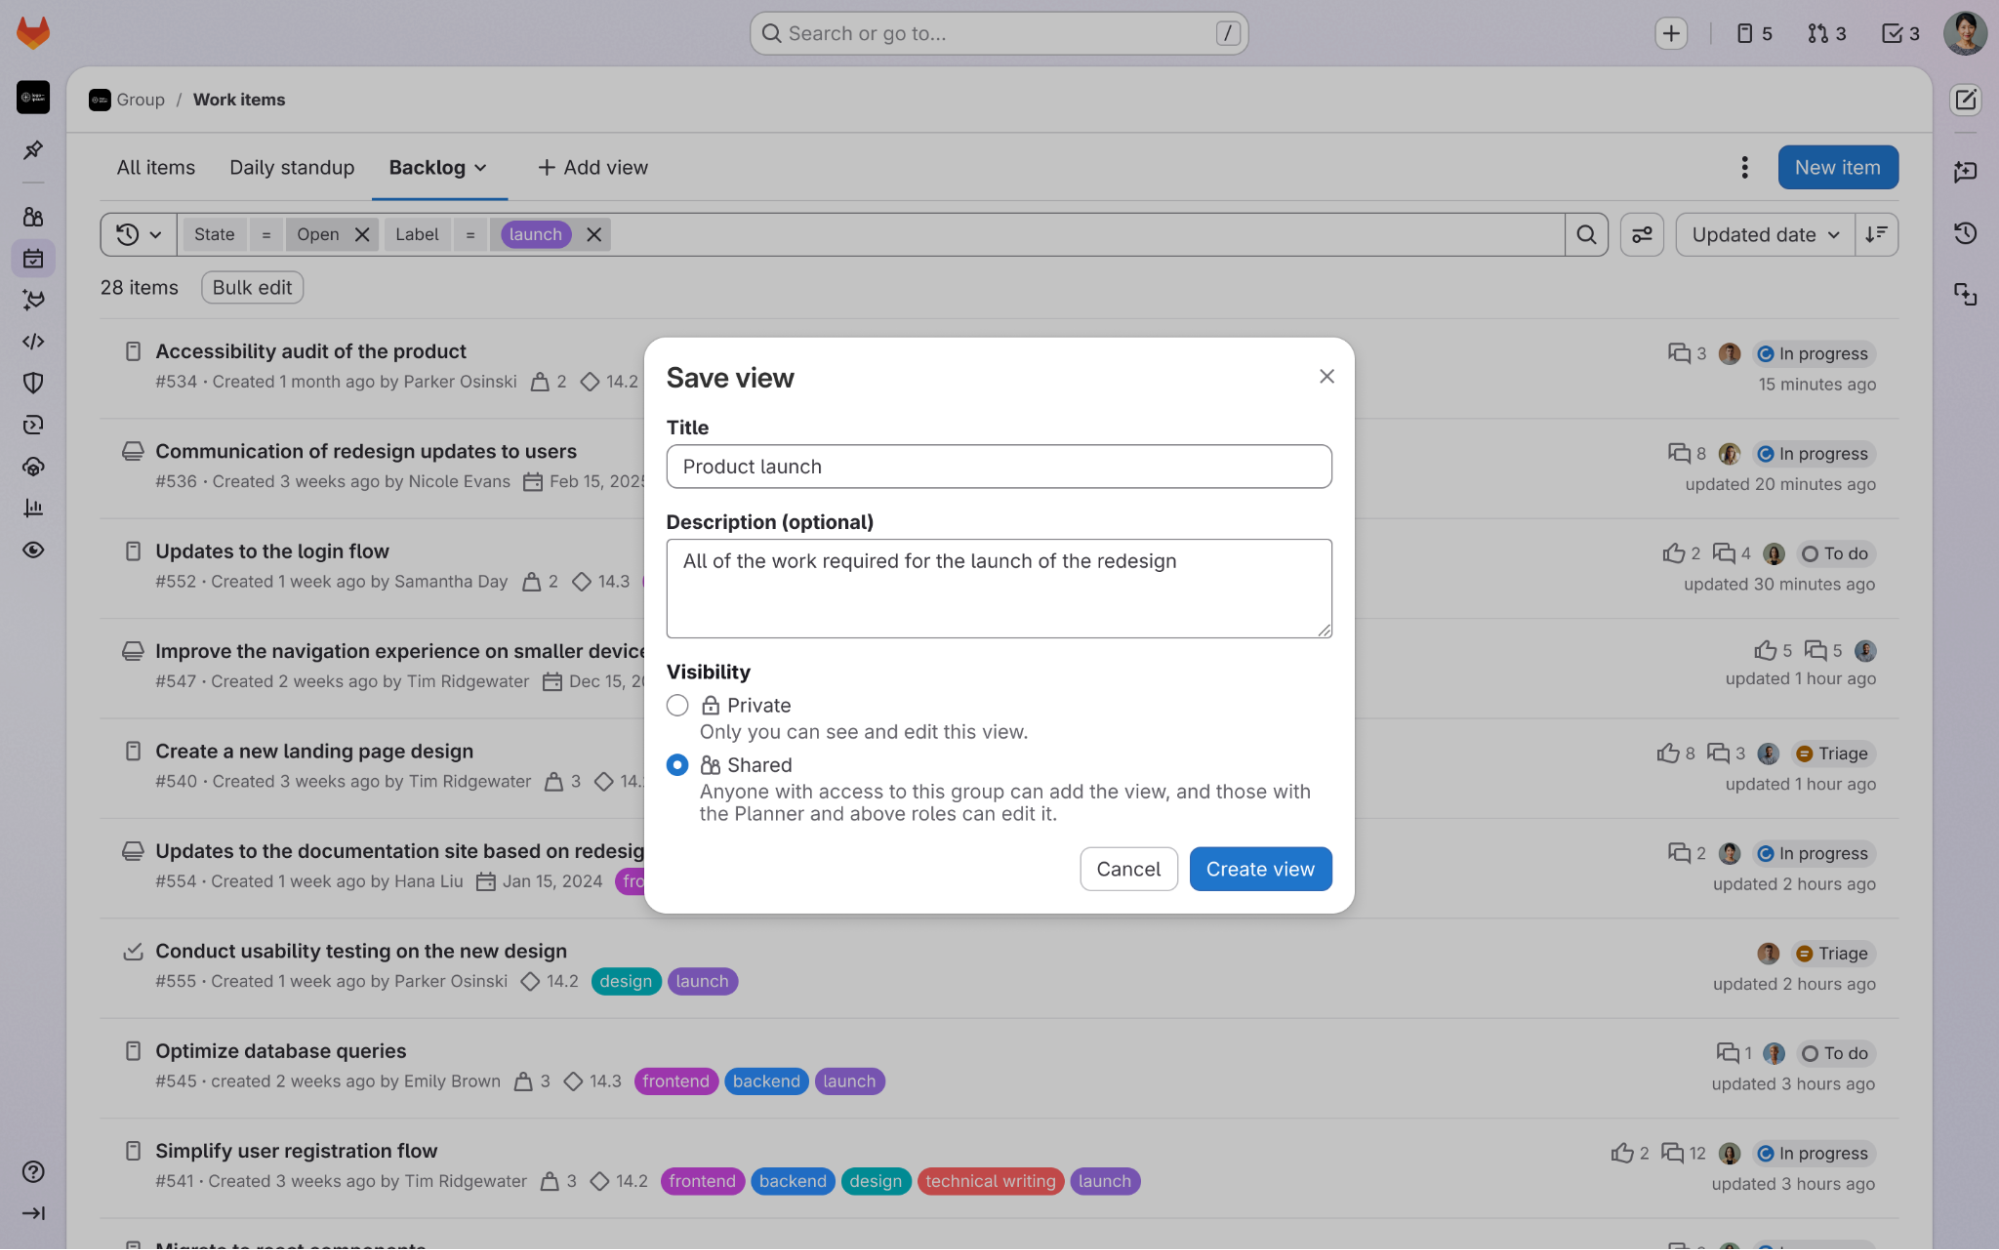Screen dimensions: 1999x1250
Task: Open recent searches history dropdown
Action: 138,235
